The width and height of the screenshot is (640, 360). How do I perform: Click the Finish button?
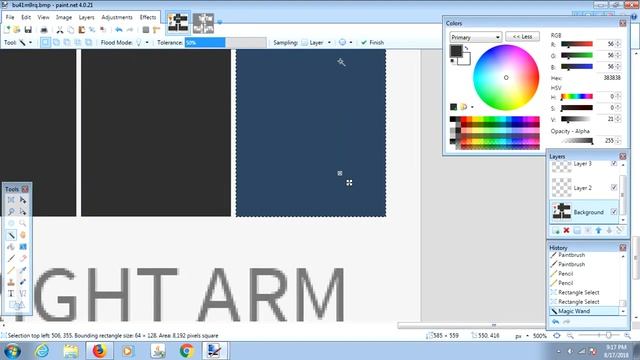tap(373, 42)
